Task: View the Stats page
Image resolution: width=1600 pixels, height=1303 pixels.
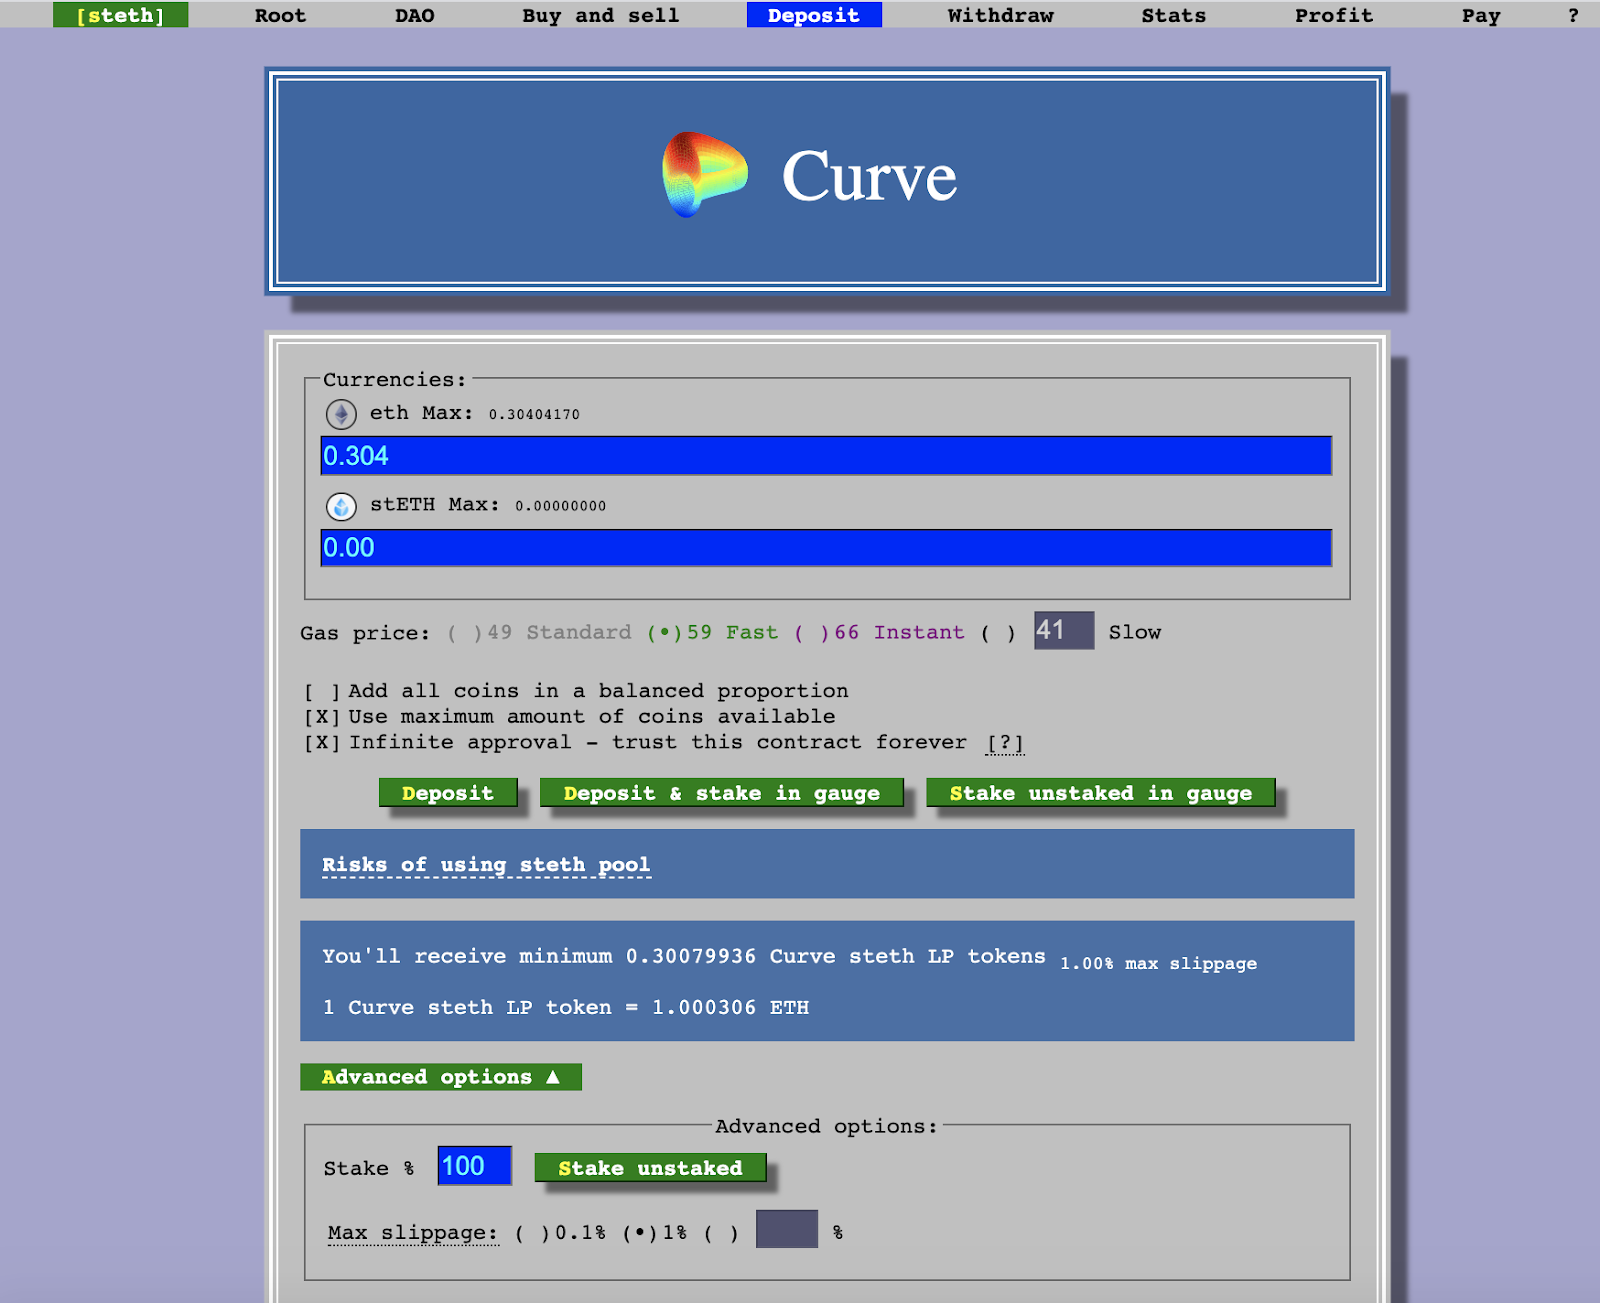Action: pyautogui.click(x=1173, y=15)
